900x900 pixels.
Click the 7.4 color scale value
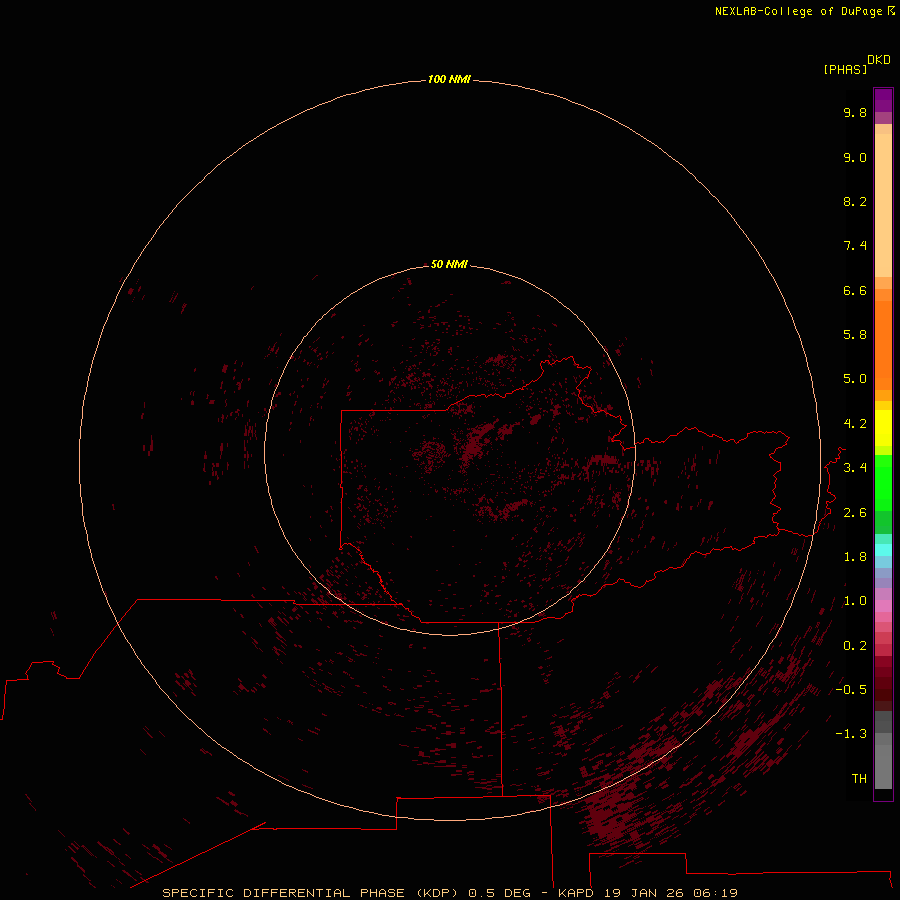[x=855, y=246]
